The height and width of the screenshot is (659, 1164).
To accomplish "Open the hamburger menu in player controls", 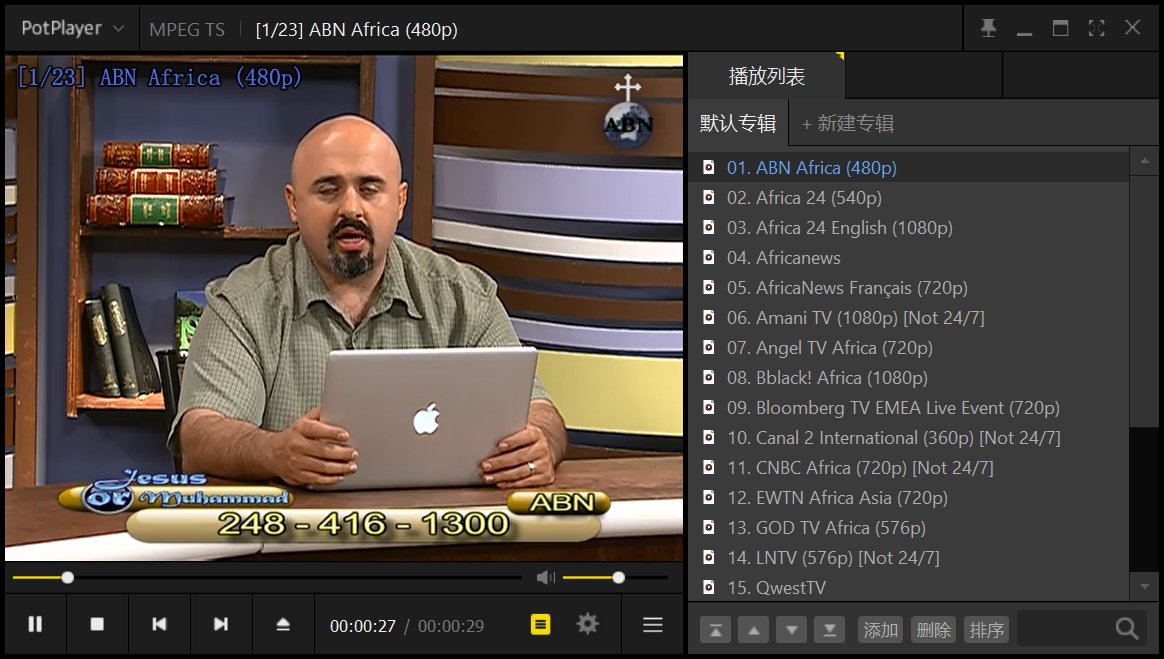I will [x=653, y=625].
